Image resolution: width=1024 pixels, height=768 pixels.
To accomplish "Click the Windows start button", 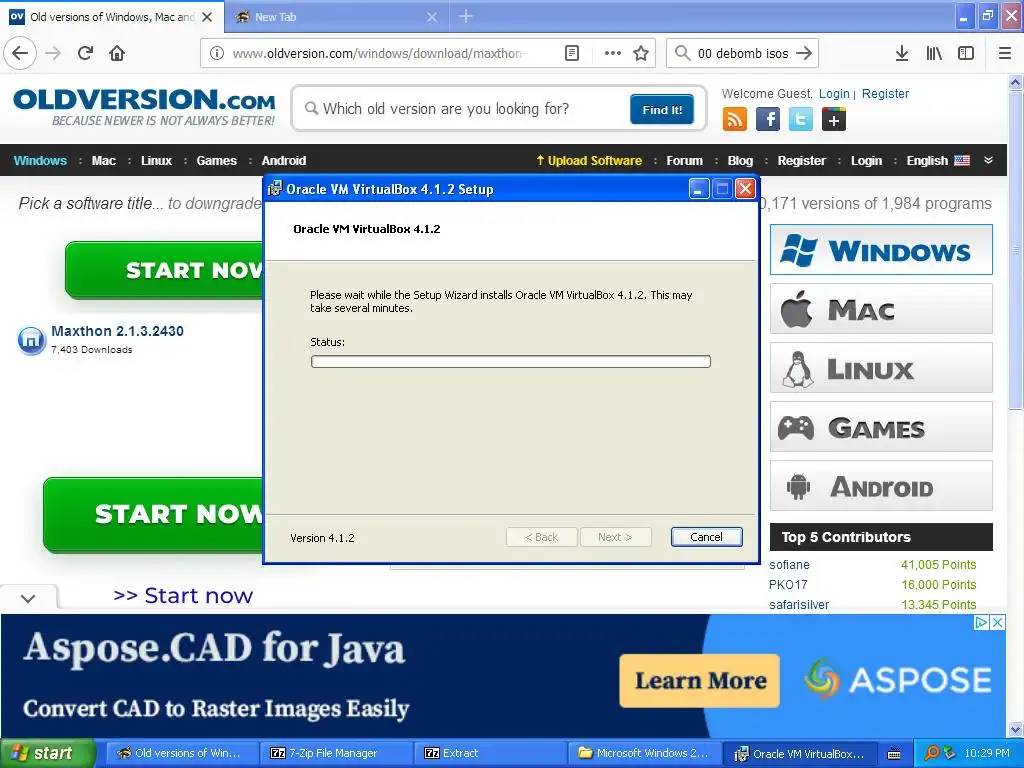I will pos(46,753).
